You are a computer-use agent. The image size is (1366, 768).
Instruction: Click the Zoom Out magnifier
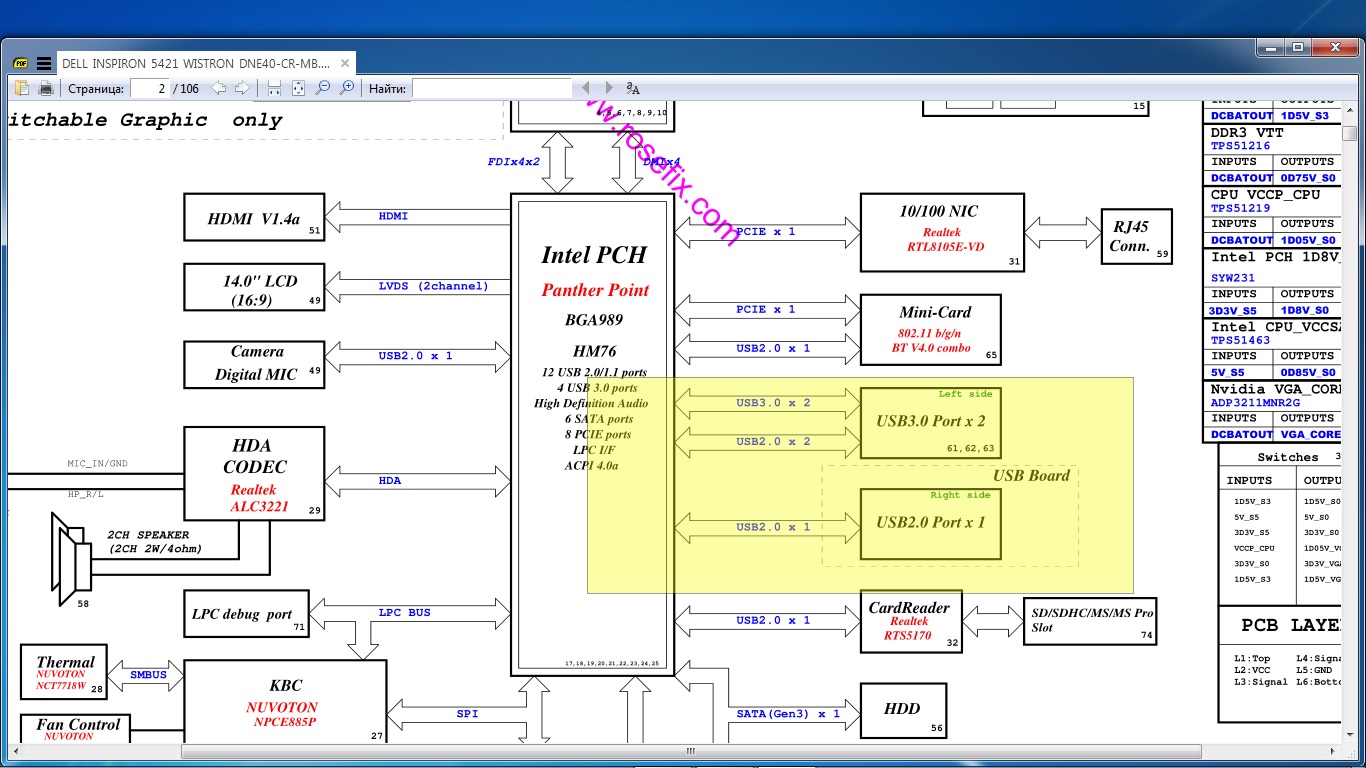[x=323, y=88]
